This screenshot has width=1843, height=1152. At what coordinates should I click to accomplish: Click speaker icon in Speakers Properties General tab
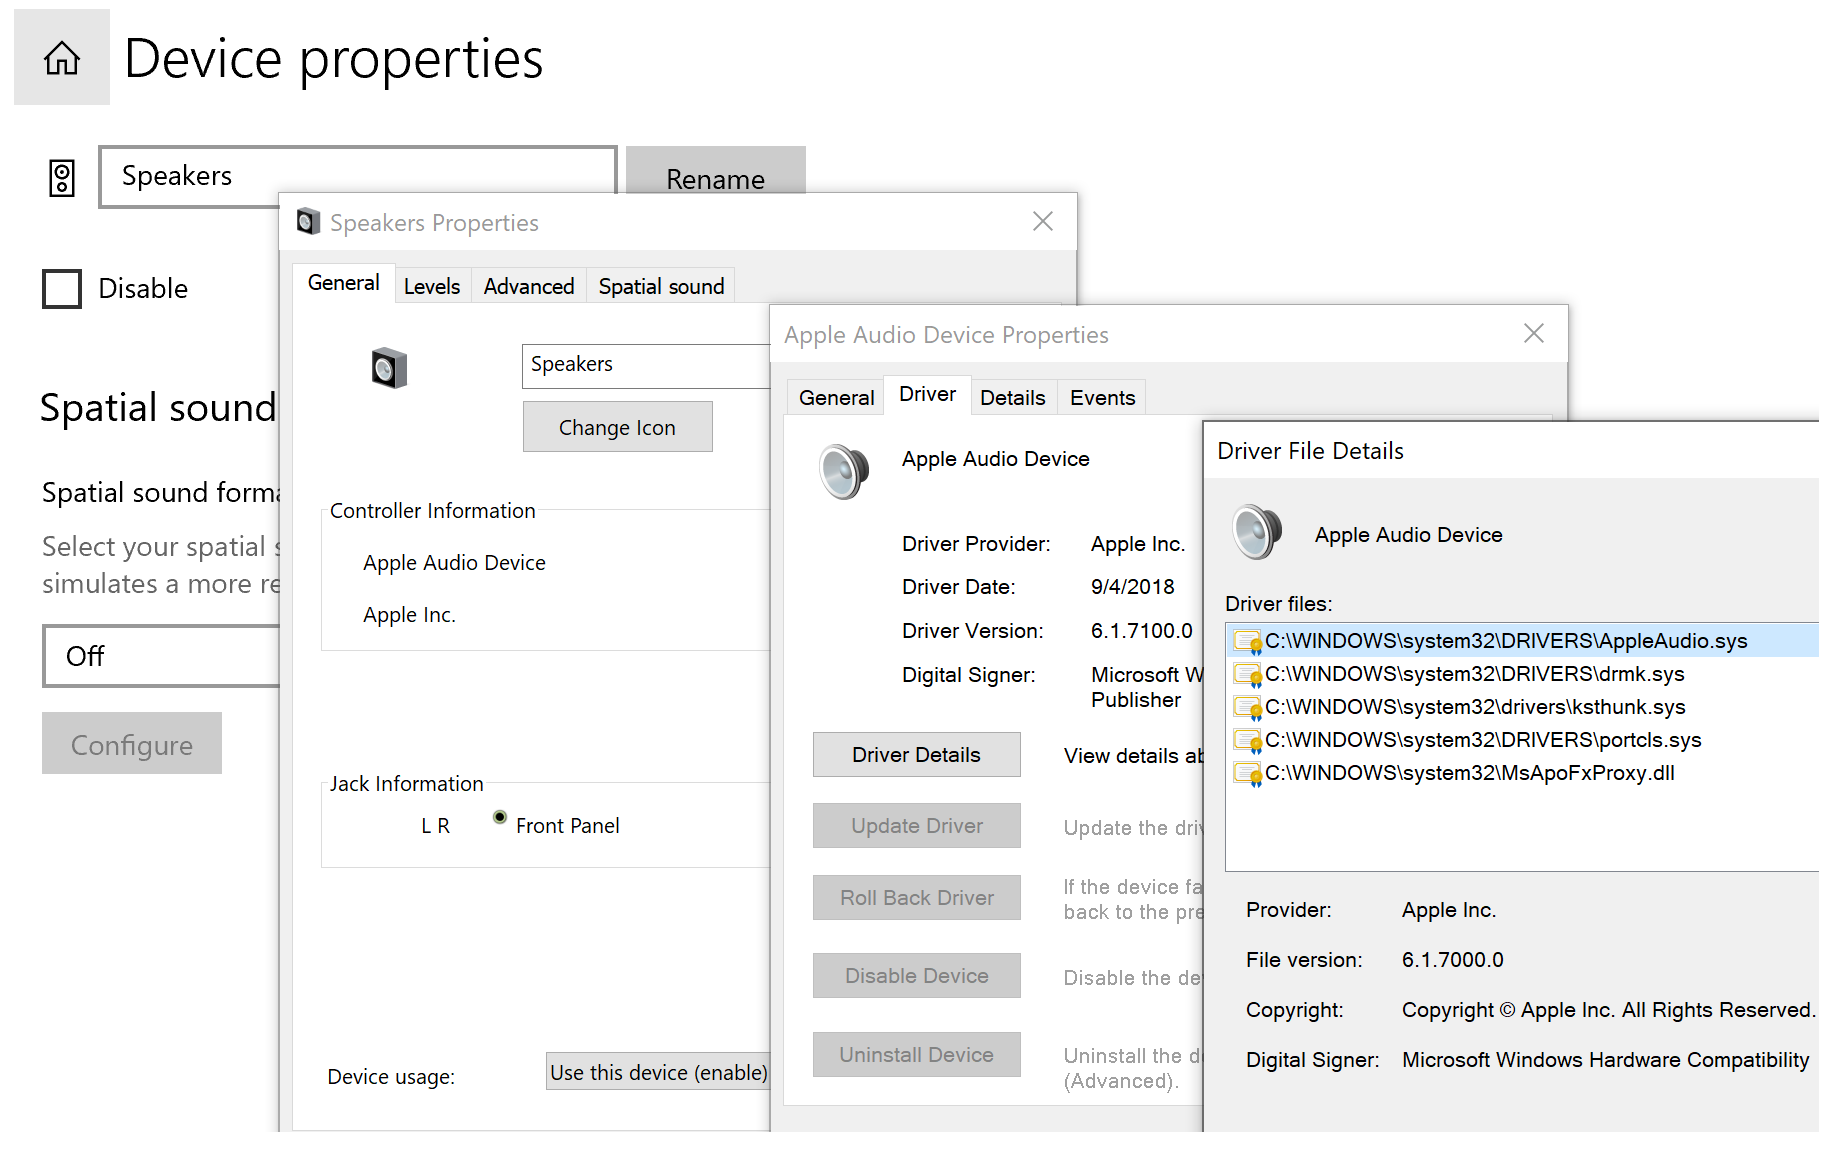389,368
